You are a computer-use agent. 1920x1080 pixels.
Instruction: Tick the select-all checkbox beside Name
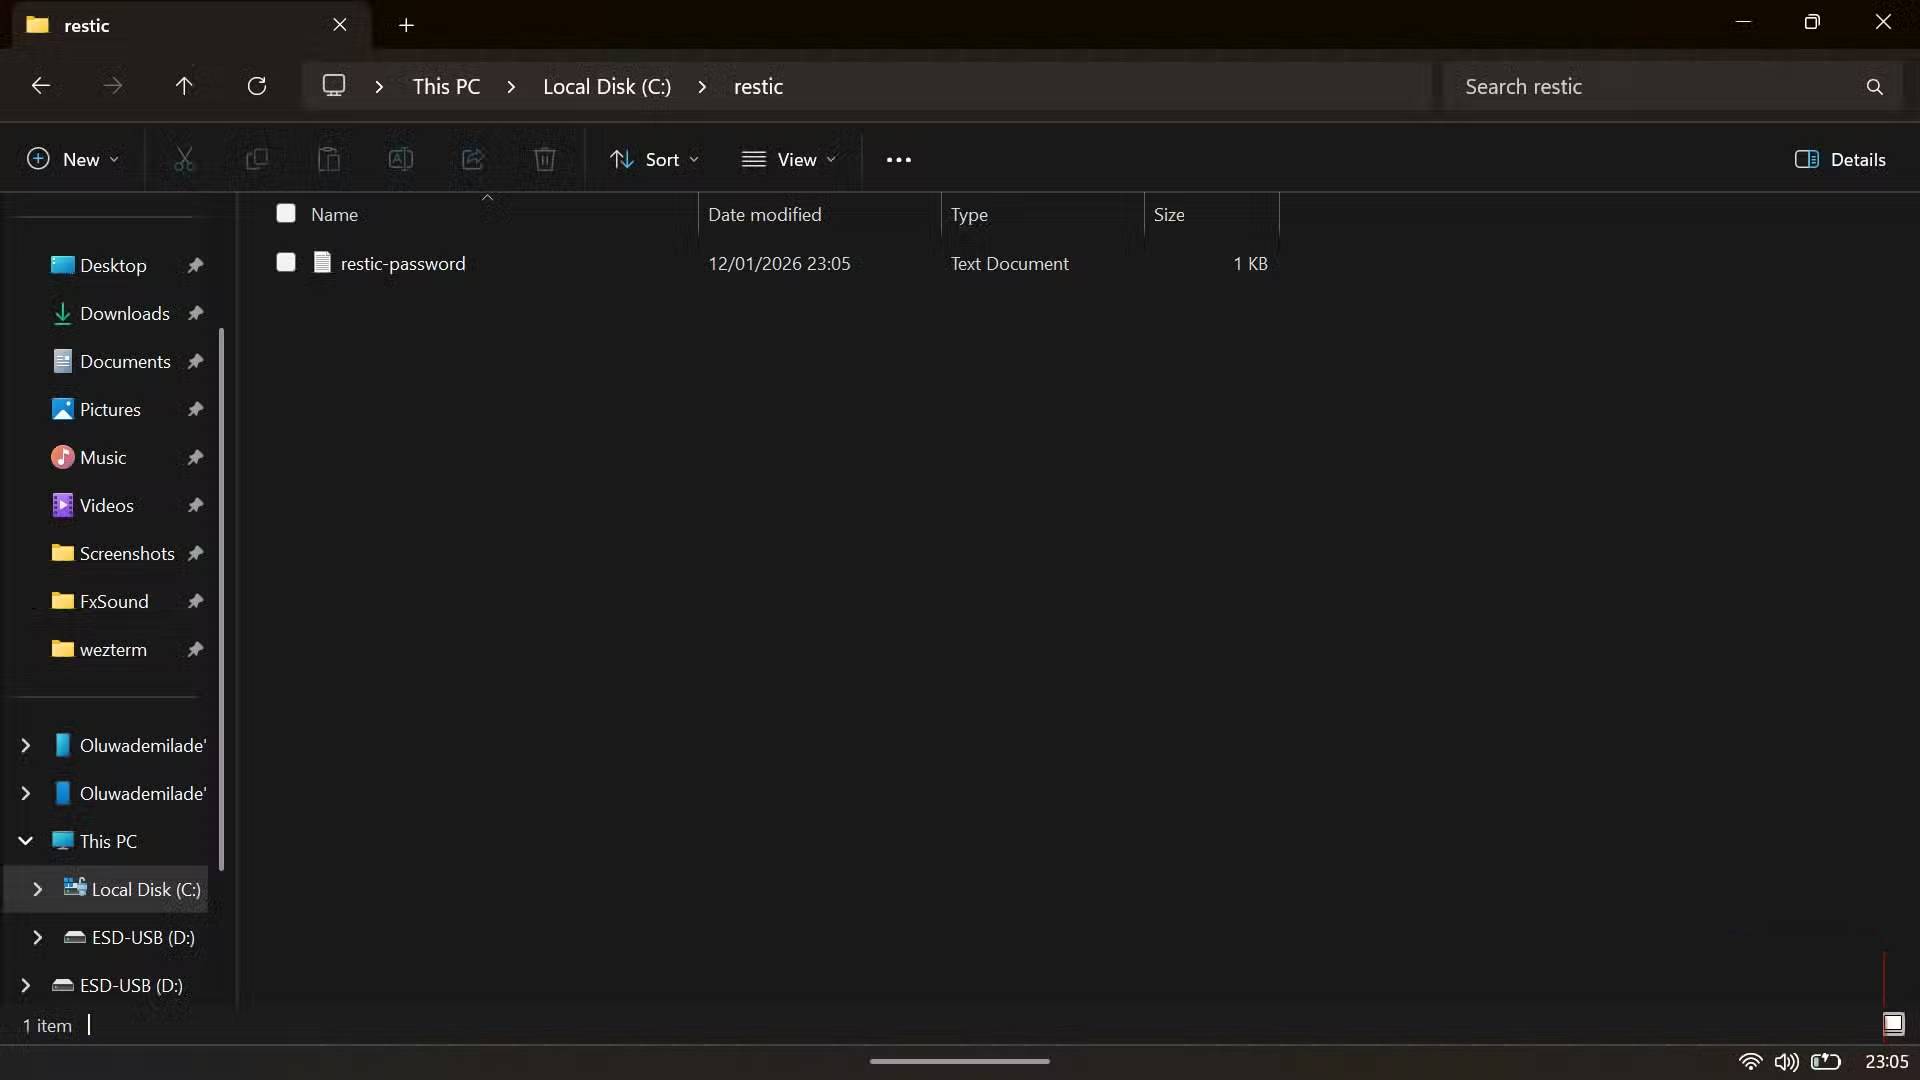(286, 213)
